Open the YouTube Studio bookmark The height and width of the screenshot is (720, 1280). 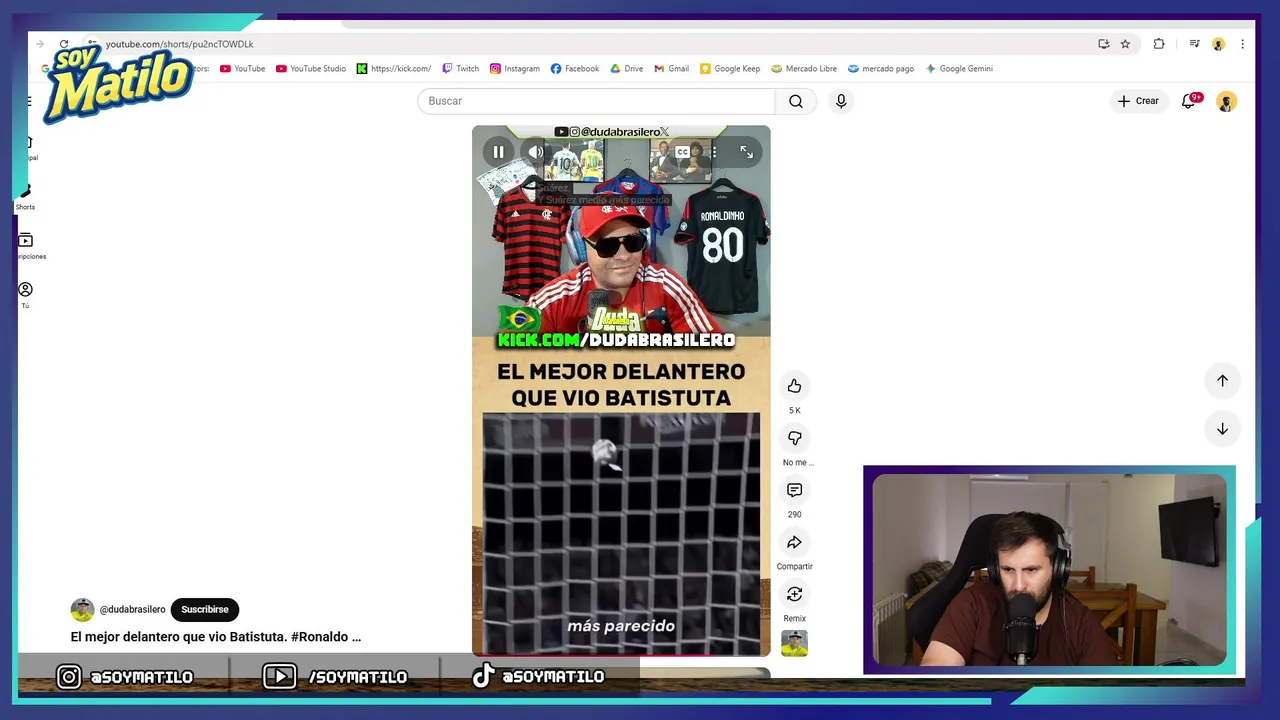311,69
